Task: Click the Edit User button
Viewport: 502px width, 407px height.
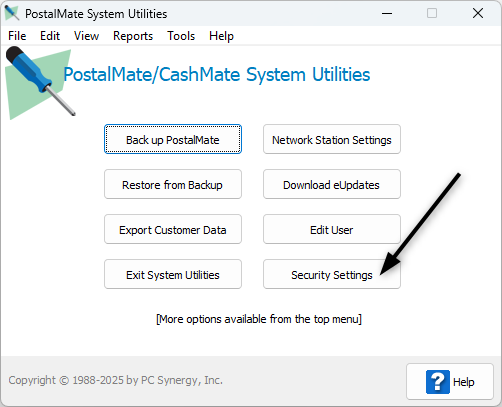Action: click(332, 229)
